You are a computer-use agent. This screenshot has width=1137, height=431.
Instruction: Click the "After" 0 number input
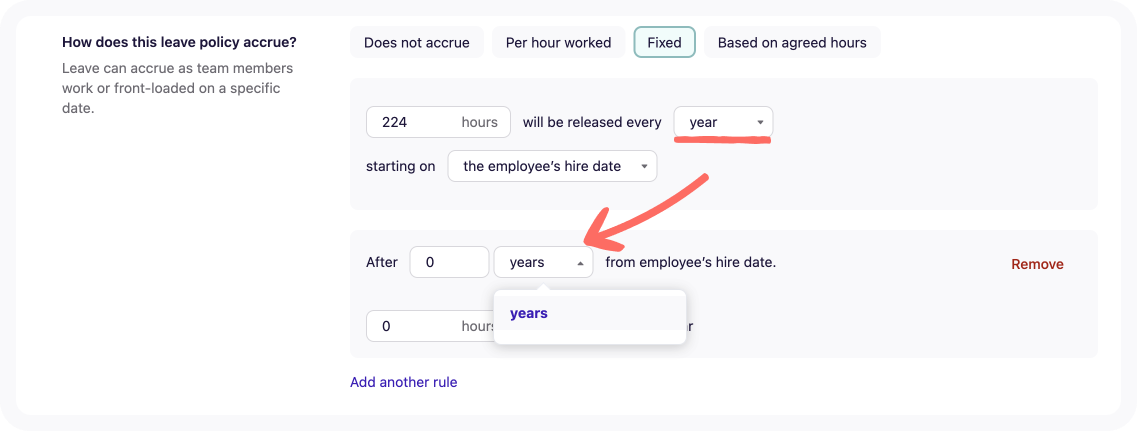click(x=449, y=262)
